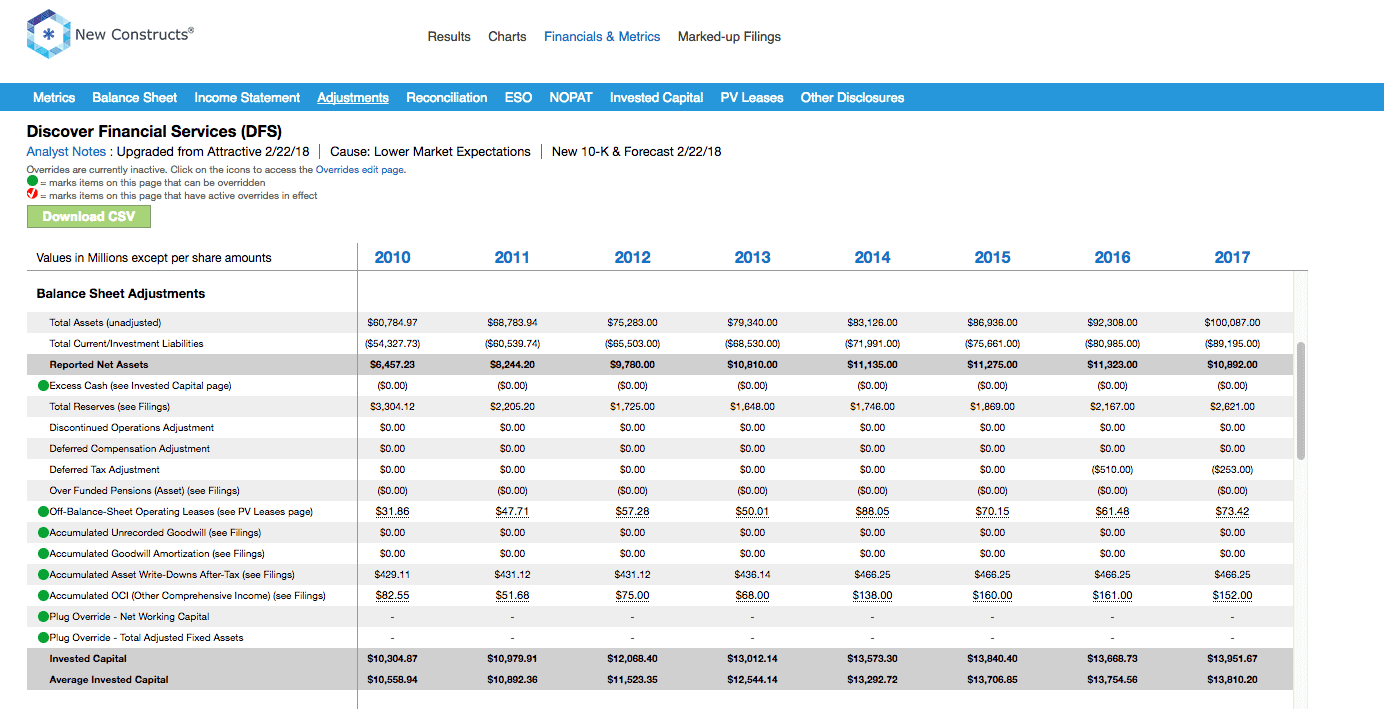
Task: Open Marked-up Filings
Action: [729, 36]
